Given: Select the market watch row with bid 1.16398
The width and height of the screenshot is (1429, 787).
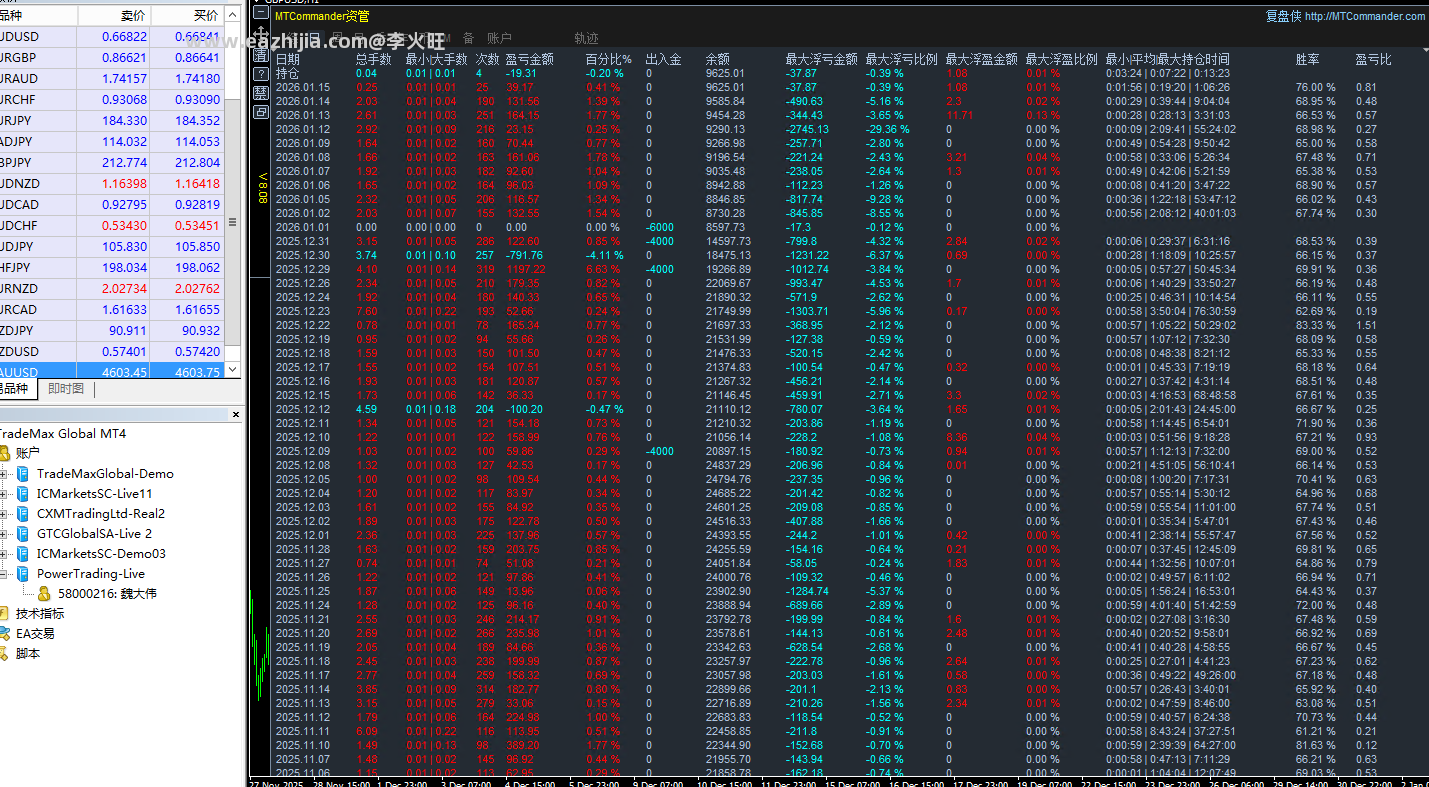Looking at the screenshot, I should 113,183.
